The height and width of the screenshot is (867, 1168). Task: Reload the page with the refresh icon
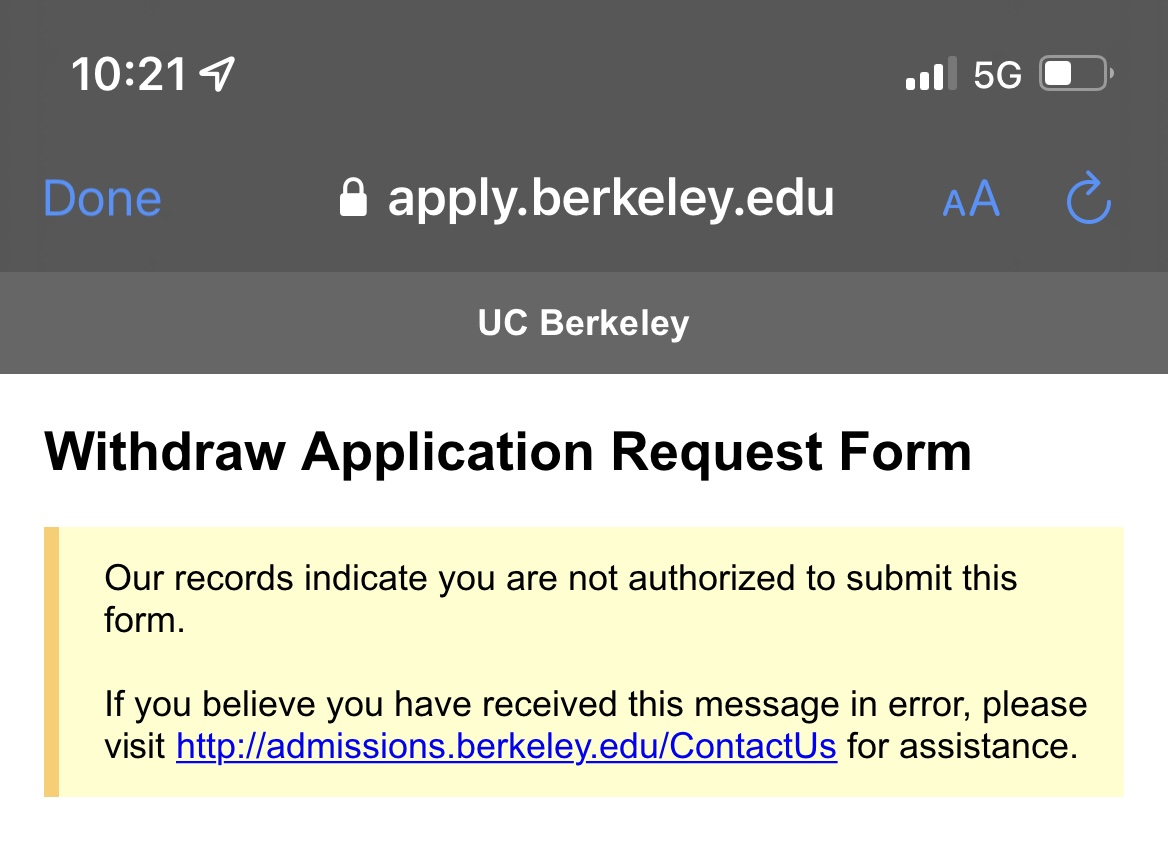(1088, 198)
